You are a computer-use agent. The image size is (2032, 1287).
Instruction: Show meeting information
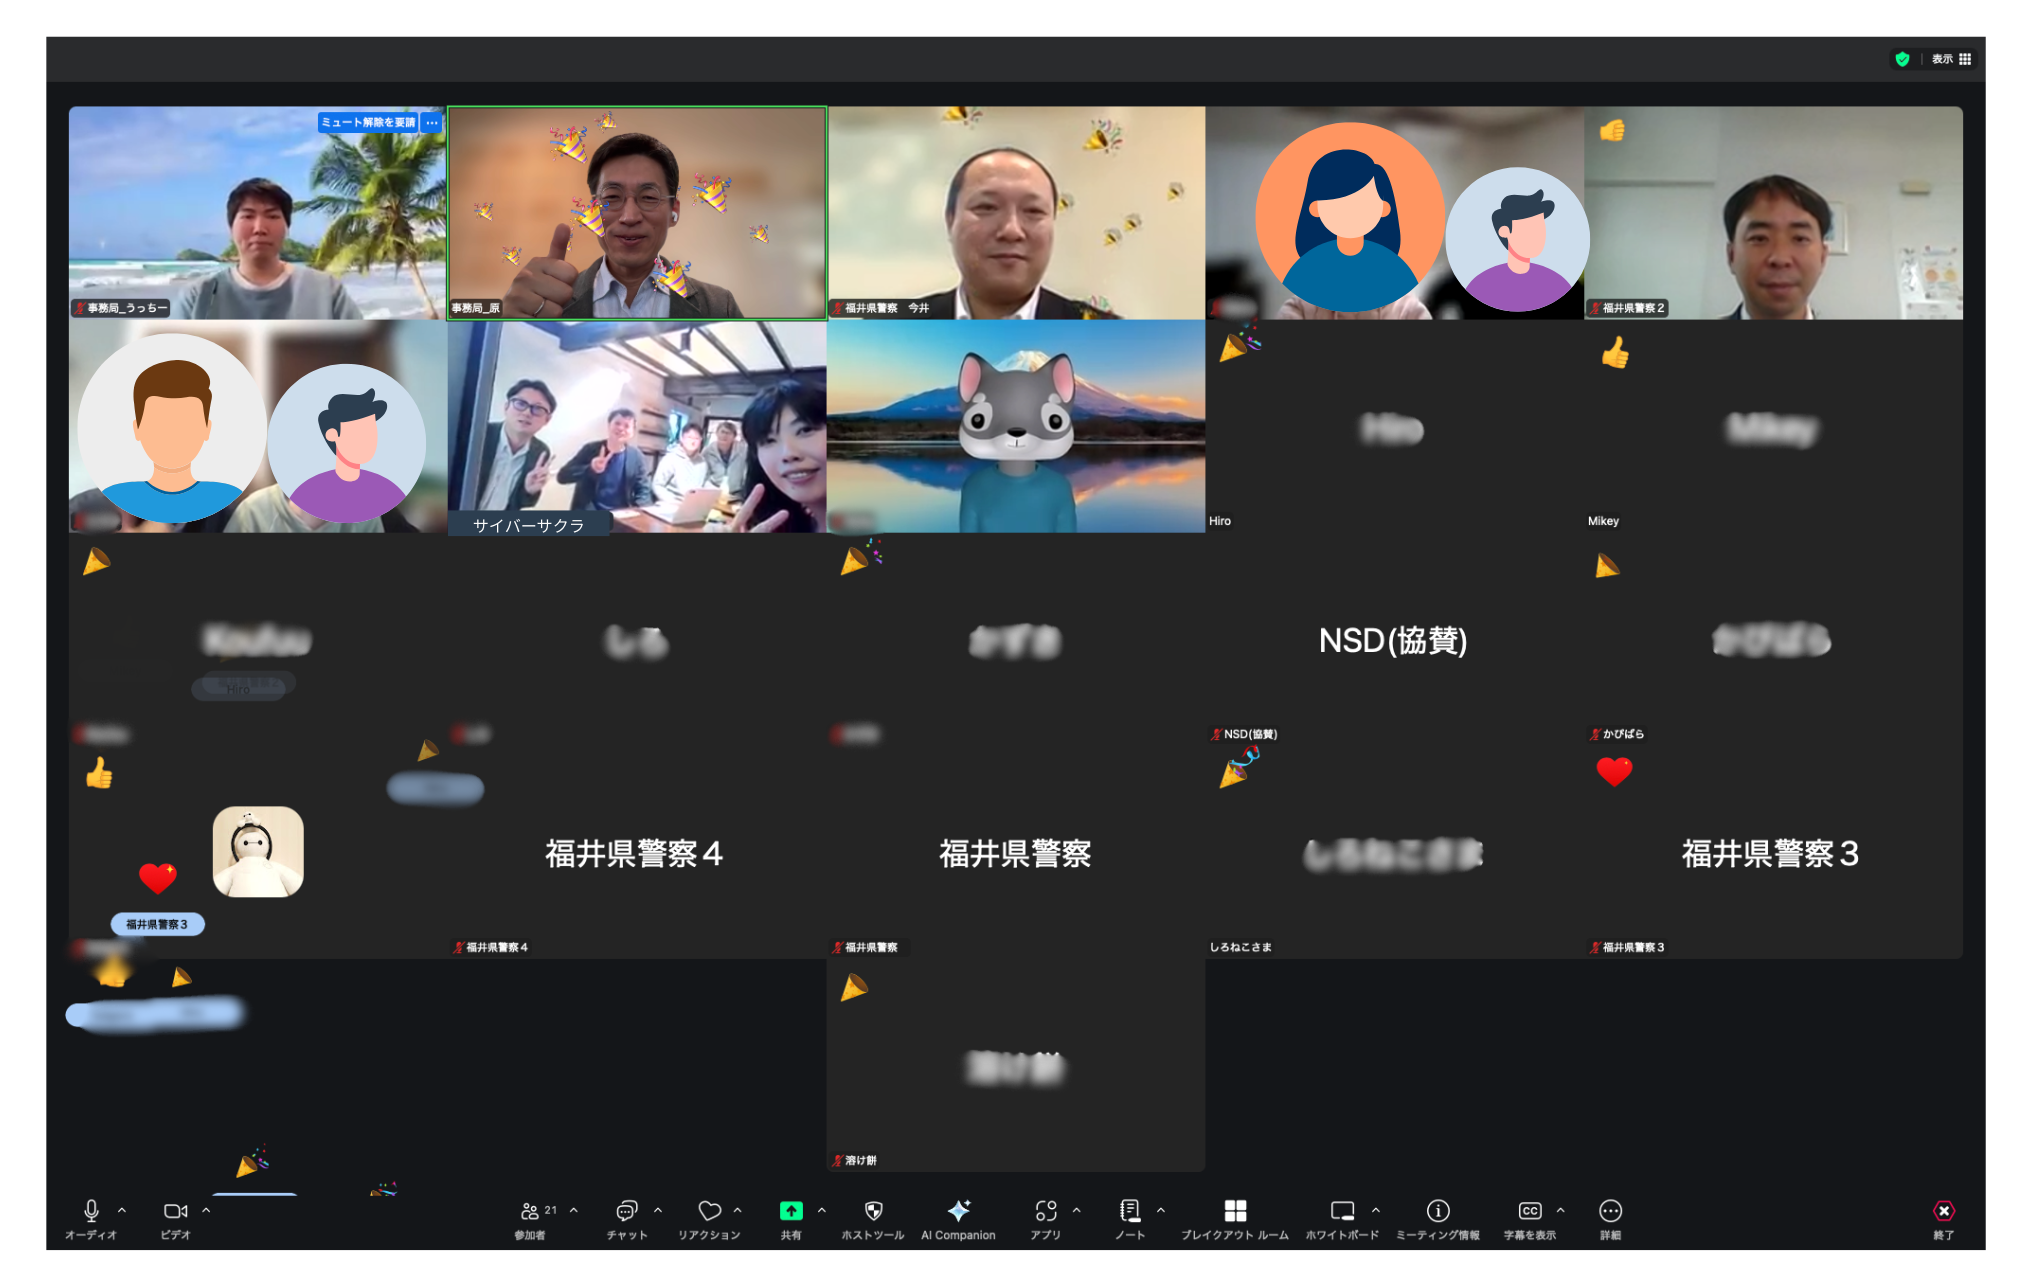1438,1212
